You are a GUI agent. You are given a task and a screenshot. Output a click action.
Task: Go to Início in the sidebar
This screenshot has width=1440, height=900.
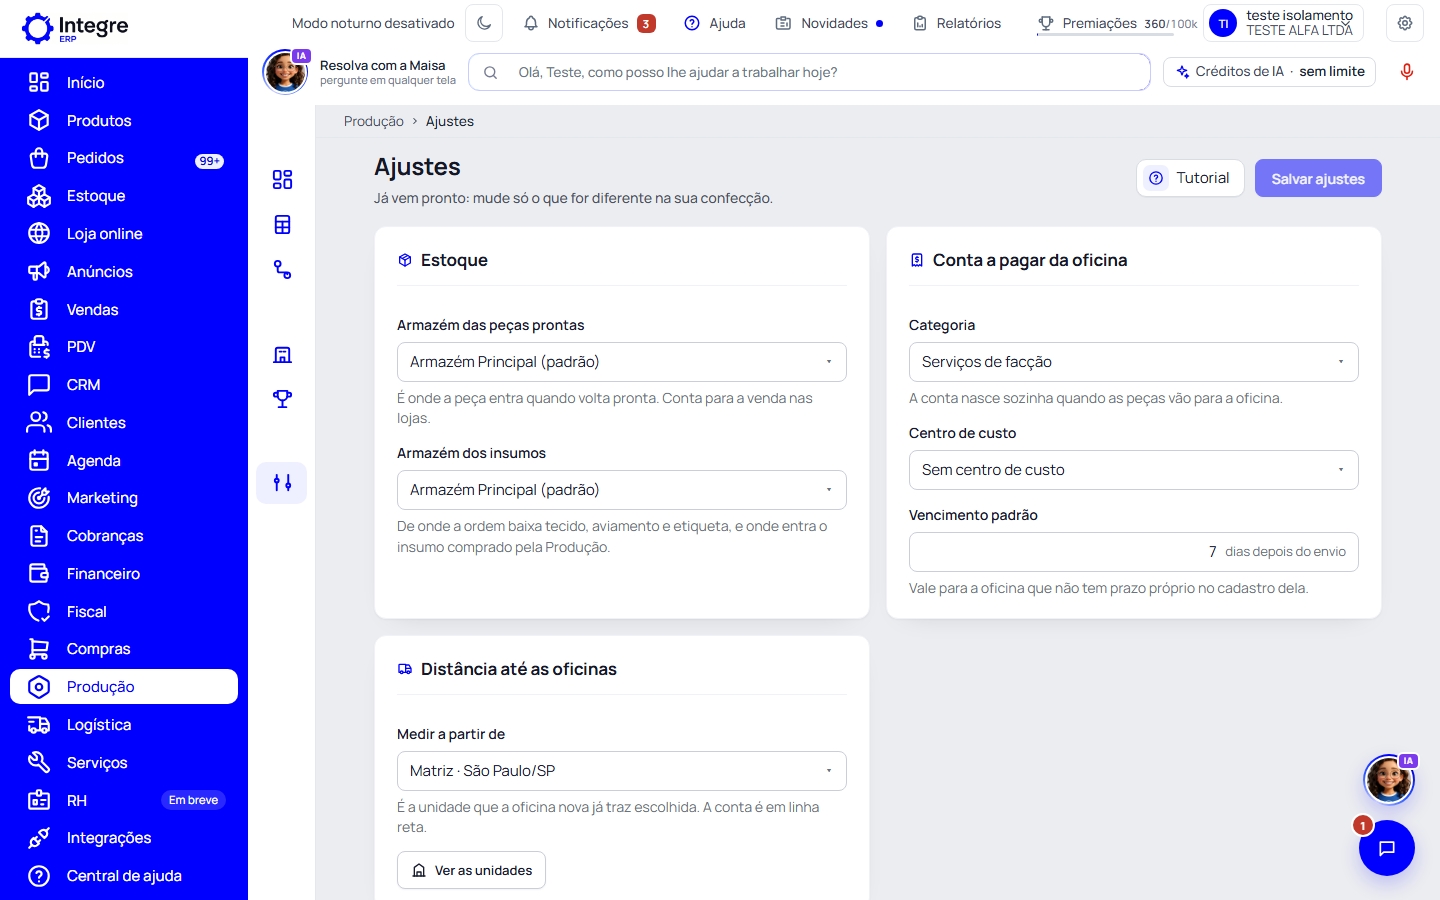pos(124,83)
